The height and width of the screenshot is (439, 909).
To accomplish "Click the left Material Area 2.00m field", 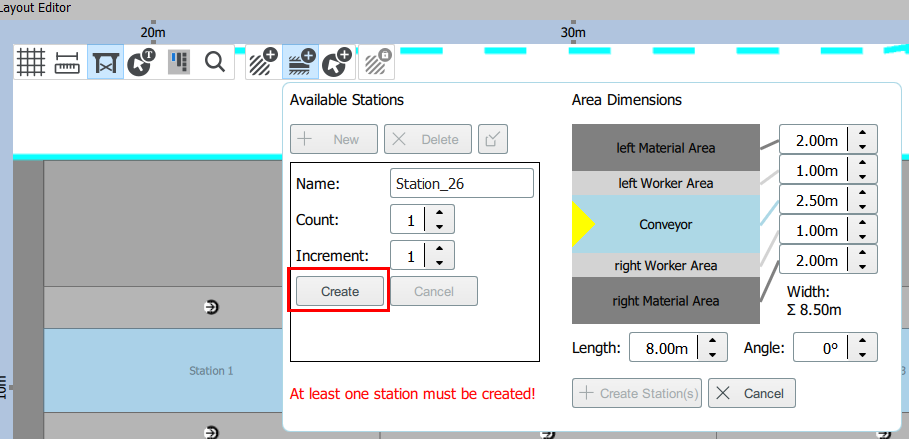I will tap(814, 139).
